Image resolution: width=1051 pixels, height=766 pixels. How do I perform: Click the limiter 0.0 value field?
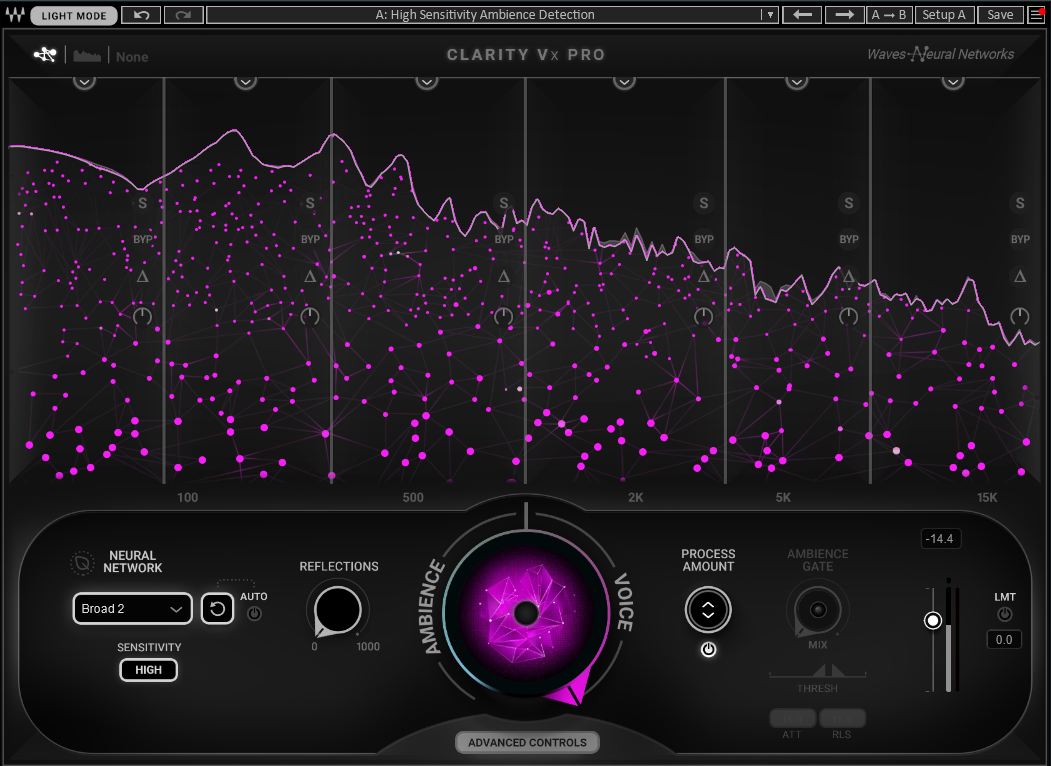(1003, 639)
